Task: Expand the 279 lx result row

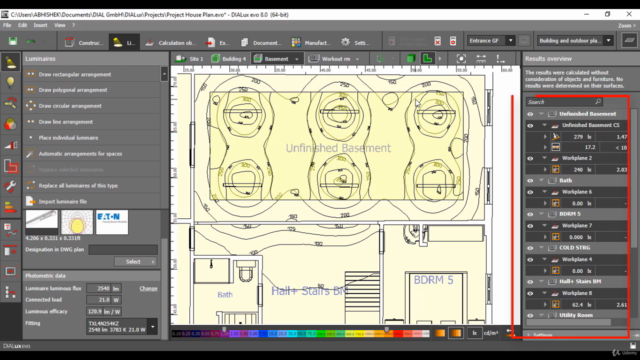Action: [545, 137]
